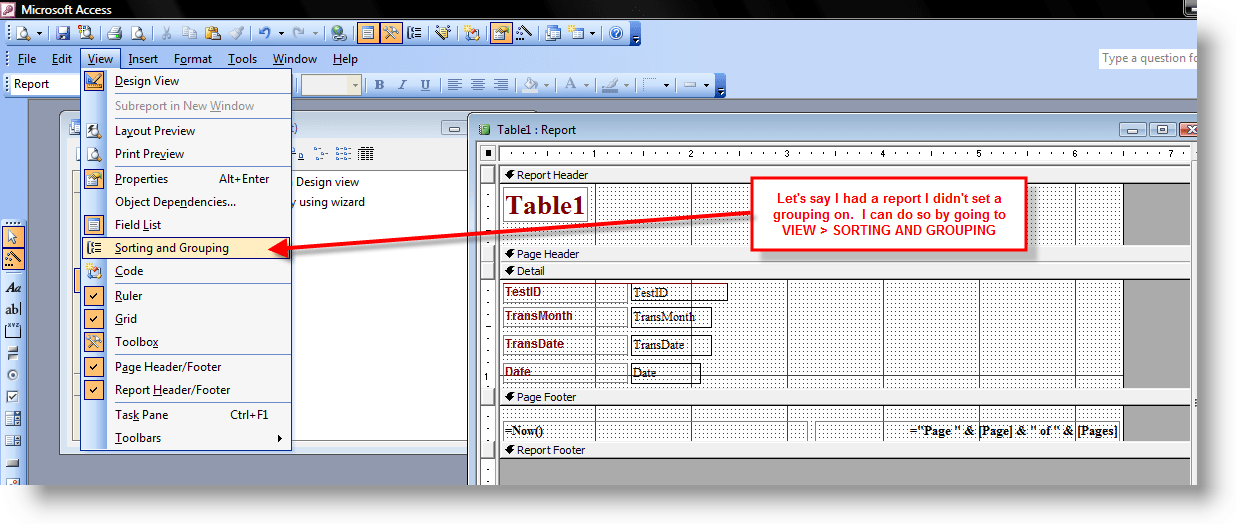Toggle Page Header/Footer in View menu
The image size is (1236, 524).
click(186, 367)
